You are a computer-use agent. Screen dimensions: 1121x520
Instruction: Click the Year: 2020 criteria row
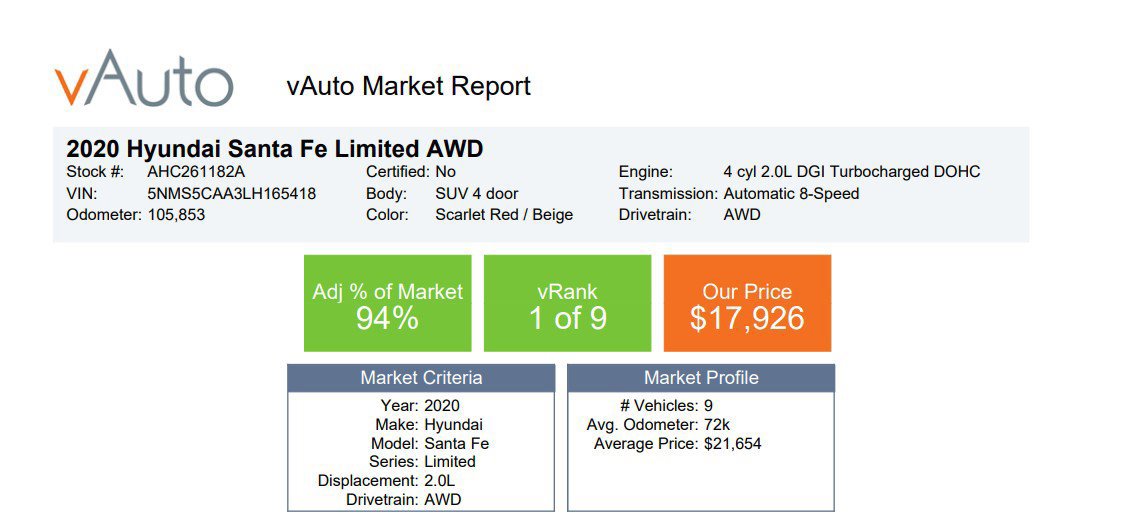tap(421, 406)
